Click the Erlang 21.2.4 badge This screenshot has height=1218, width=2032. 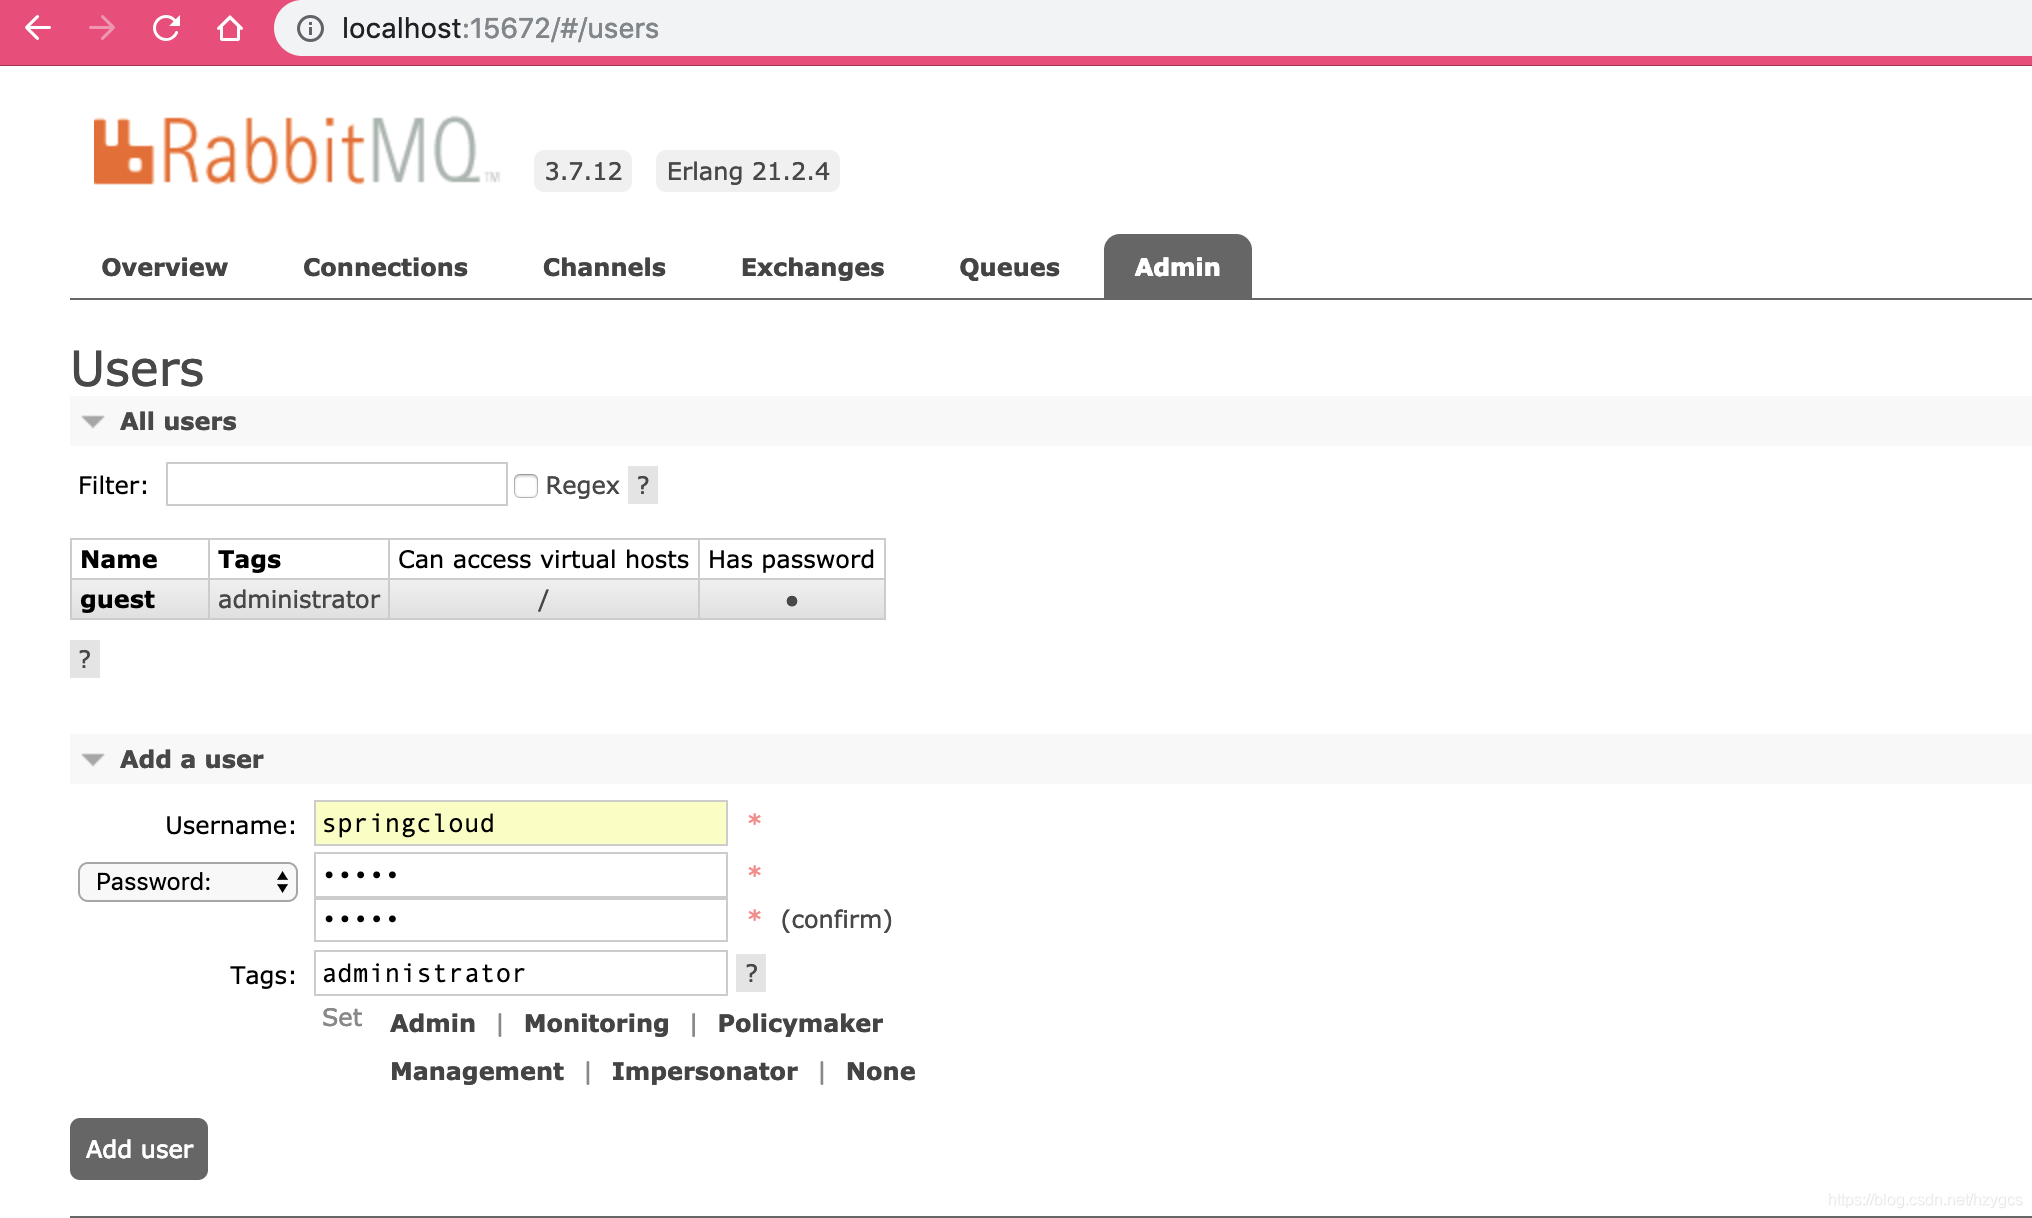(748, 171)
